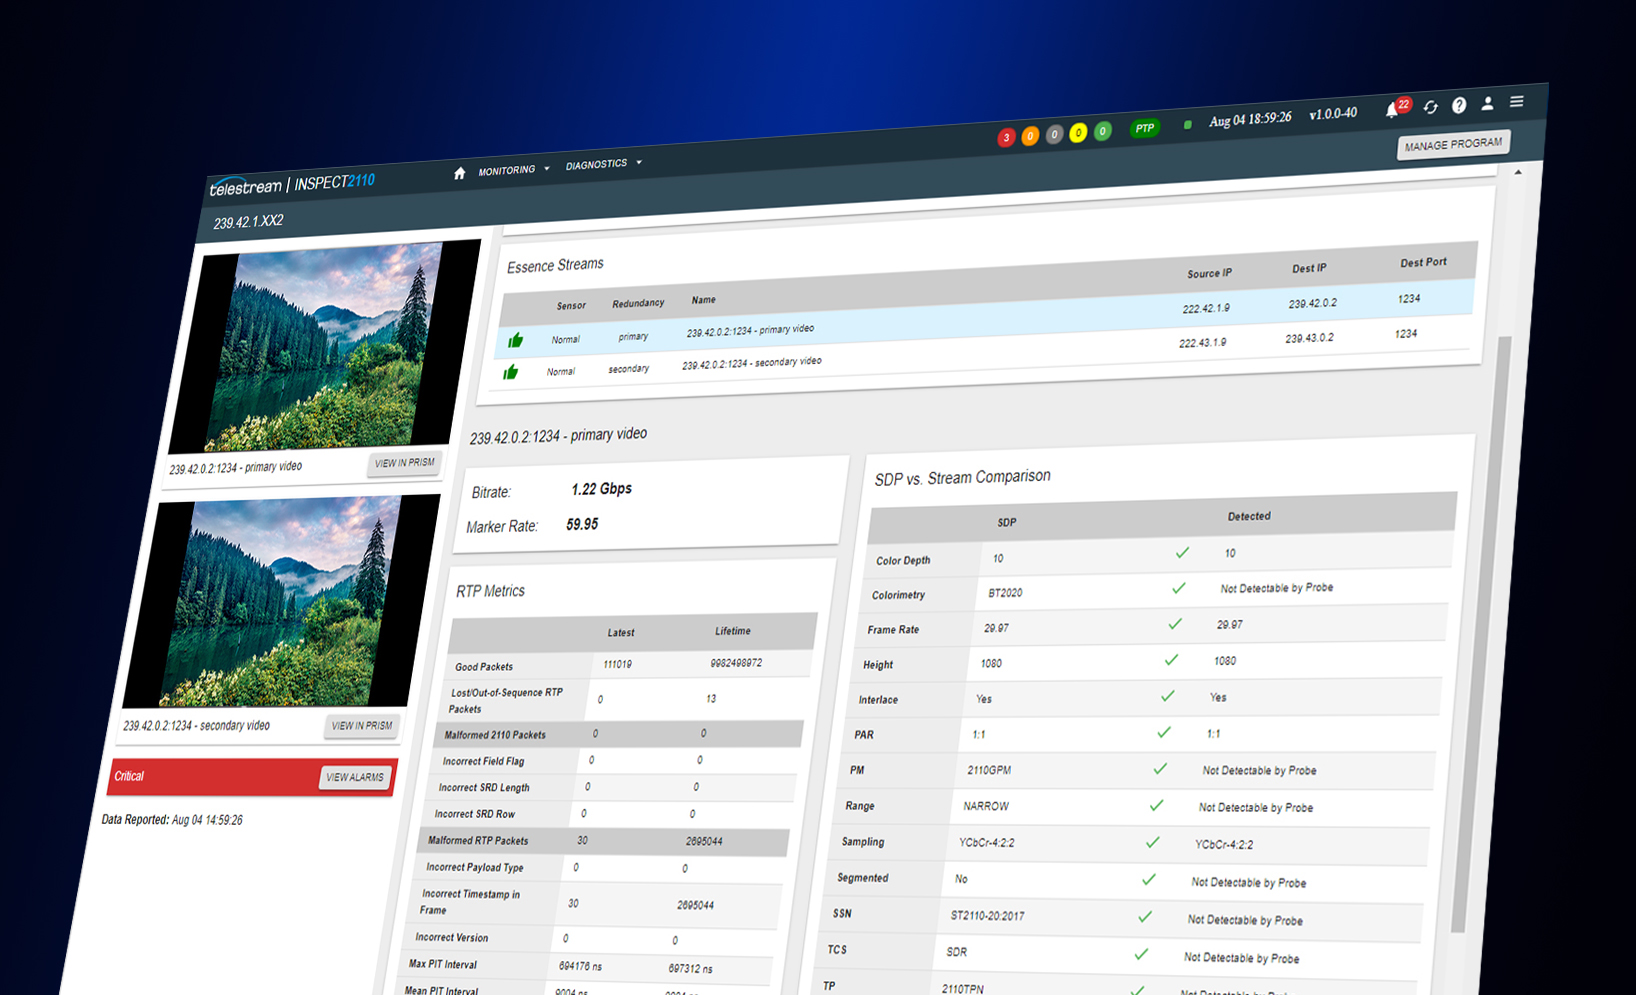This screenshot has height=995, width=1636.
Task: Click View in Prism for secondary video
Action: point(362,726)
